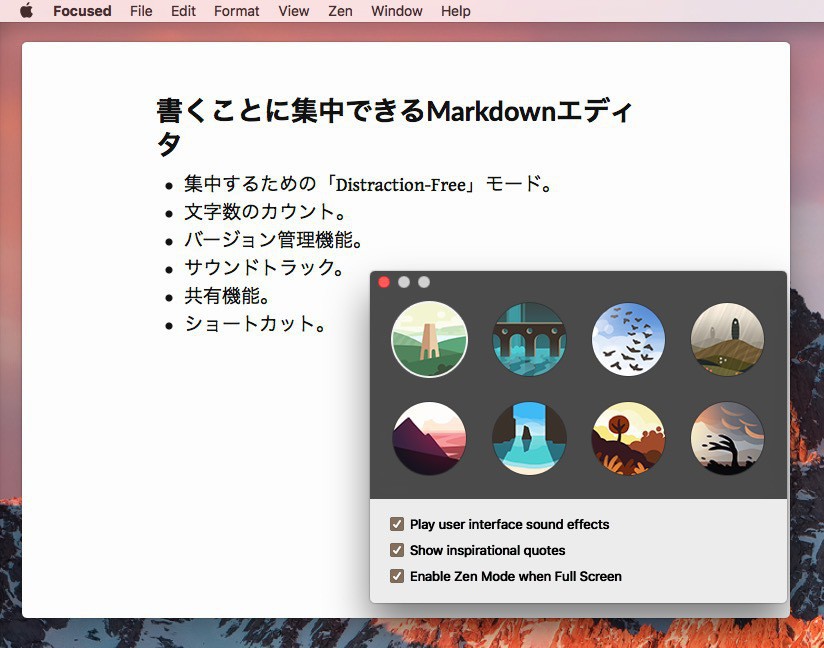
Task: Expand the File menu
Action: tap(141, 11)
